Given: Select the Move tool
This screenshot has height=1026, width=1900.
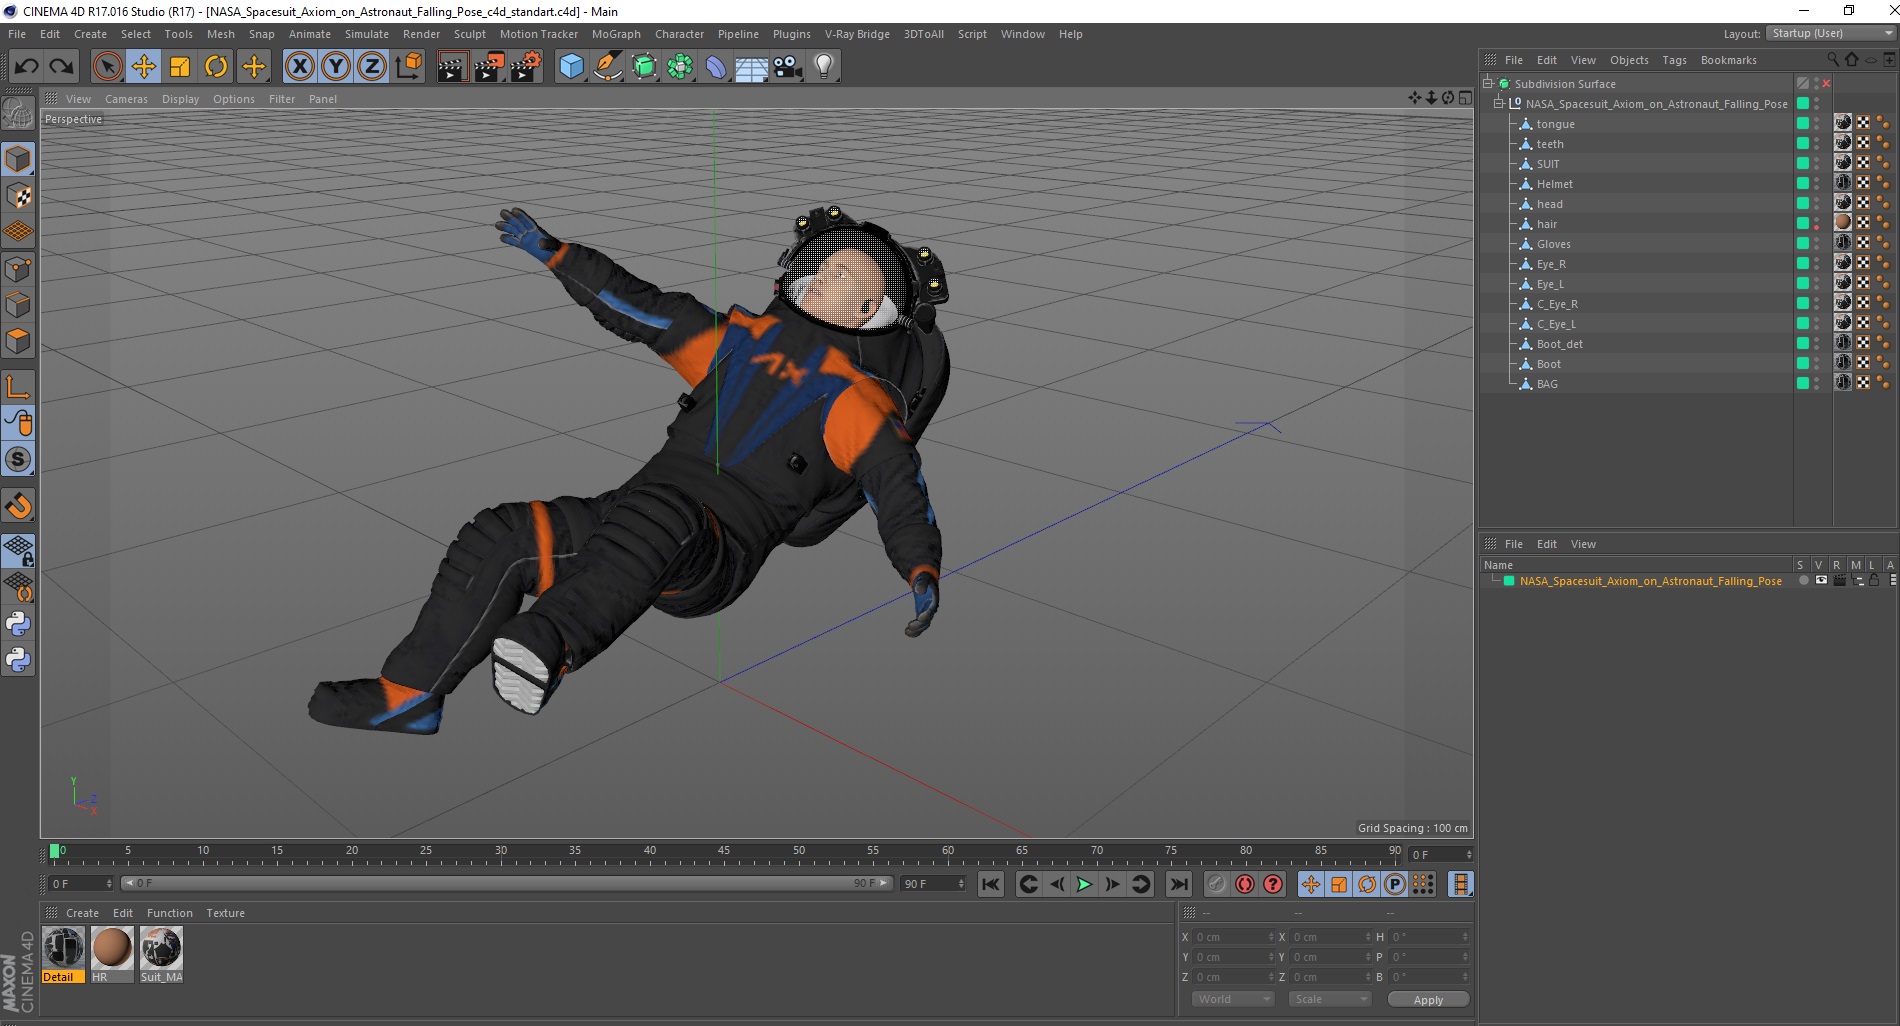Looking at the screenshot, I should point(143,67).
